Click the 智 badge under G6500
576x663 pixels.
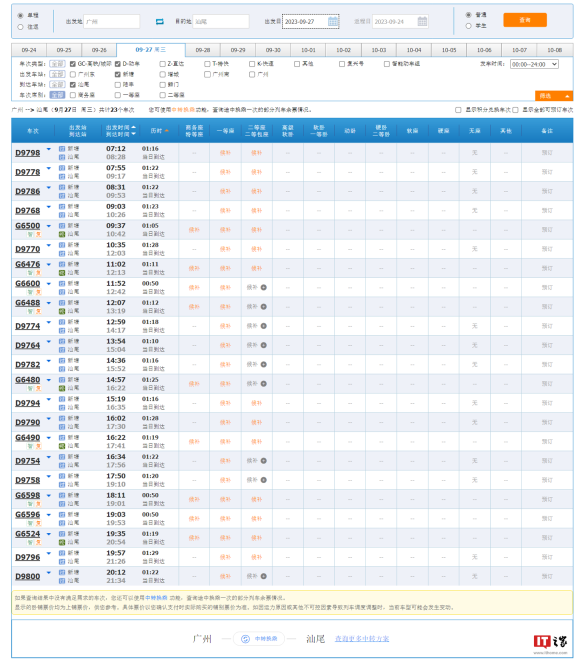click(30, 234)
